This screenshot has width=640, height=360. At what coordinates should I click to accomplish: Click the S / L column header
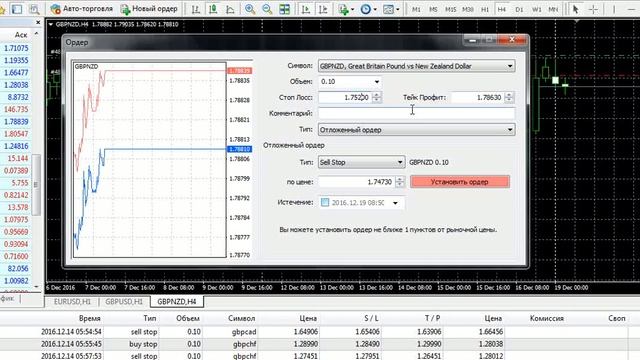[371, 318]
